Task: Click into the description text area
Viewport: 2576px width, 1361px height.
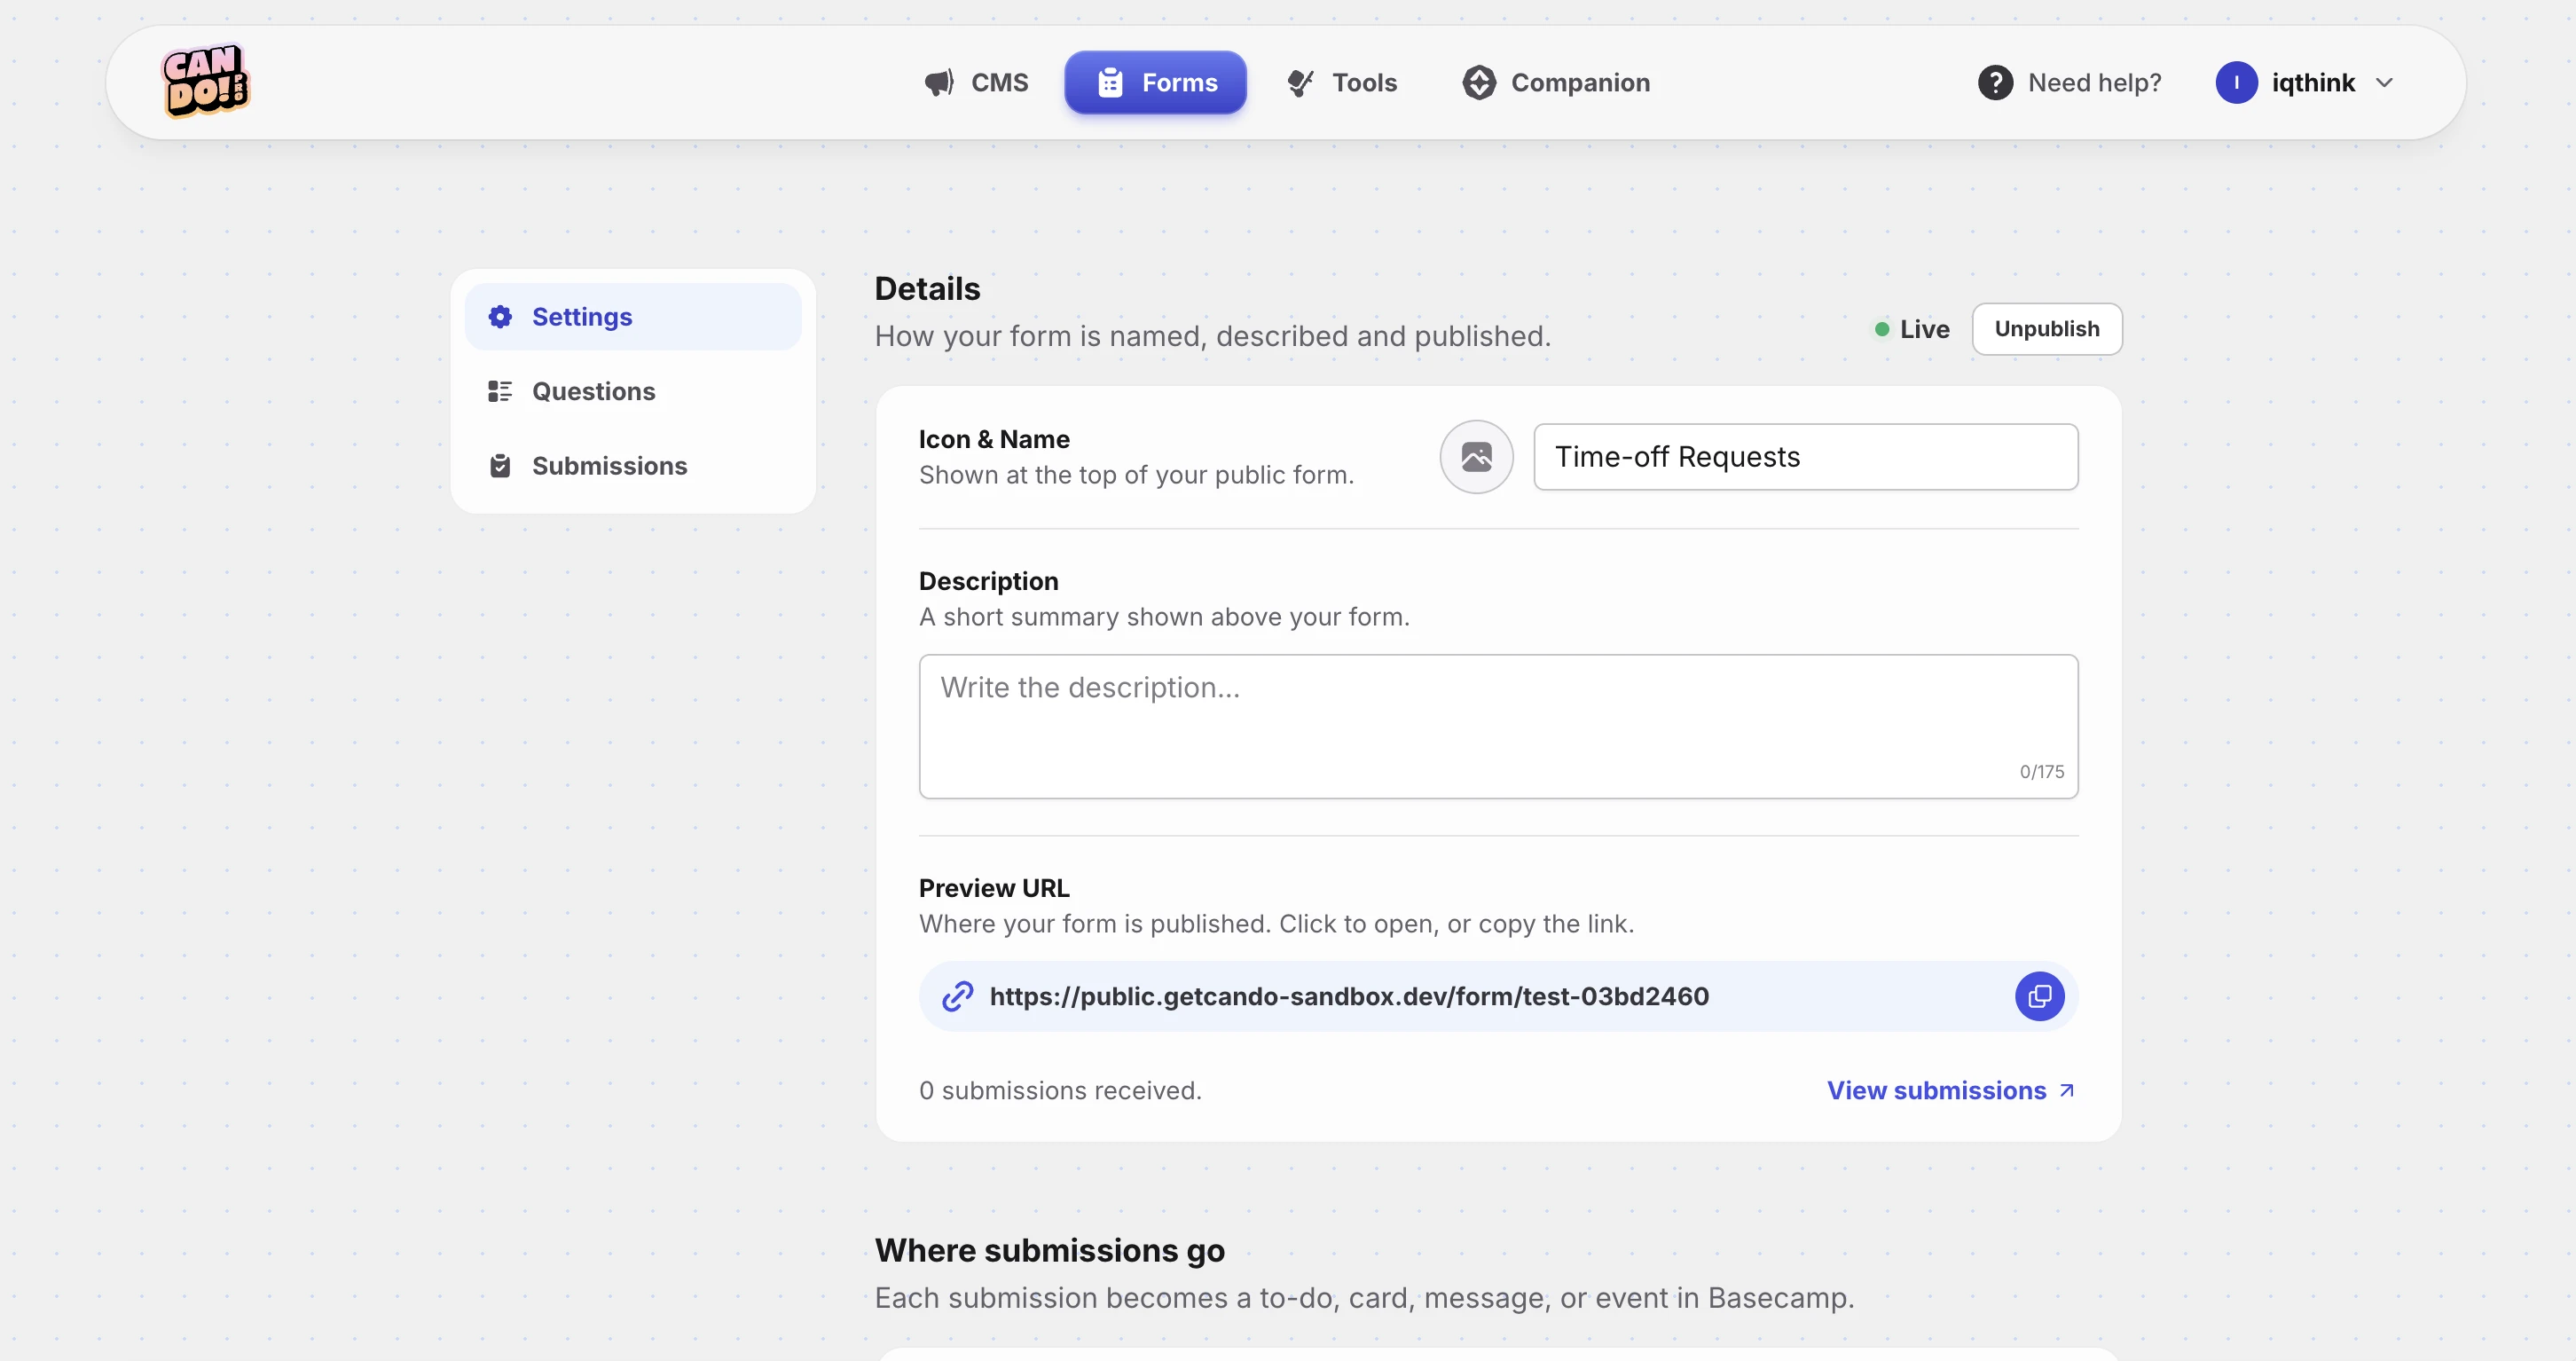Action: coord(1498,727)
